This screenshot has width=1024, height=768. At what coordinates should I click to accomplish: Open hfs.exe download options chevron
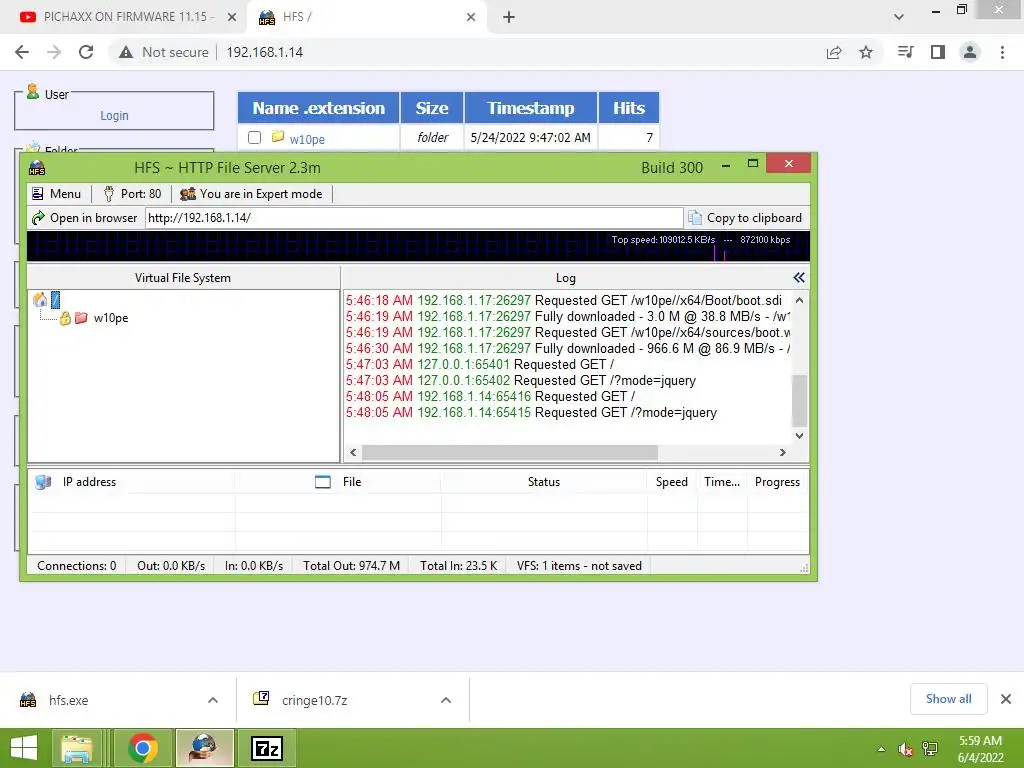click(213, 700)
